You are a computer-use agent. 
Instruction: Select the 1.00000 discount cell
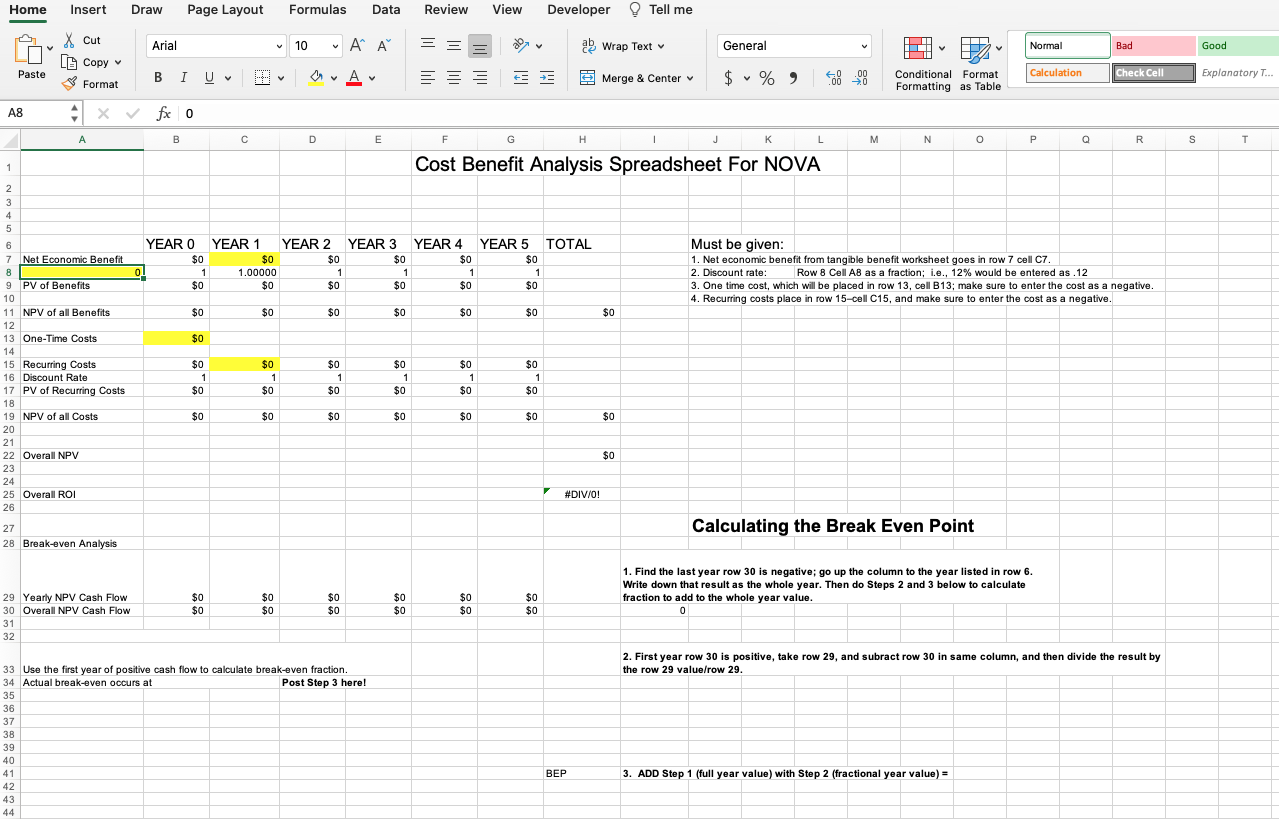(244, 272)
